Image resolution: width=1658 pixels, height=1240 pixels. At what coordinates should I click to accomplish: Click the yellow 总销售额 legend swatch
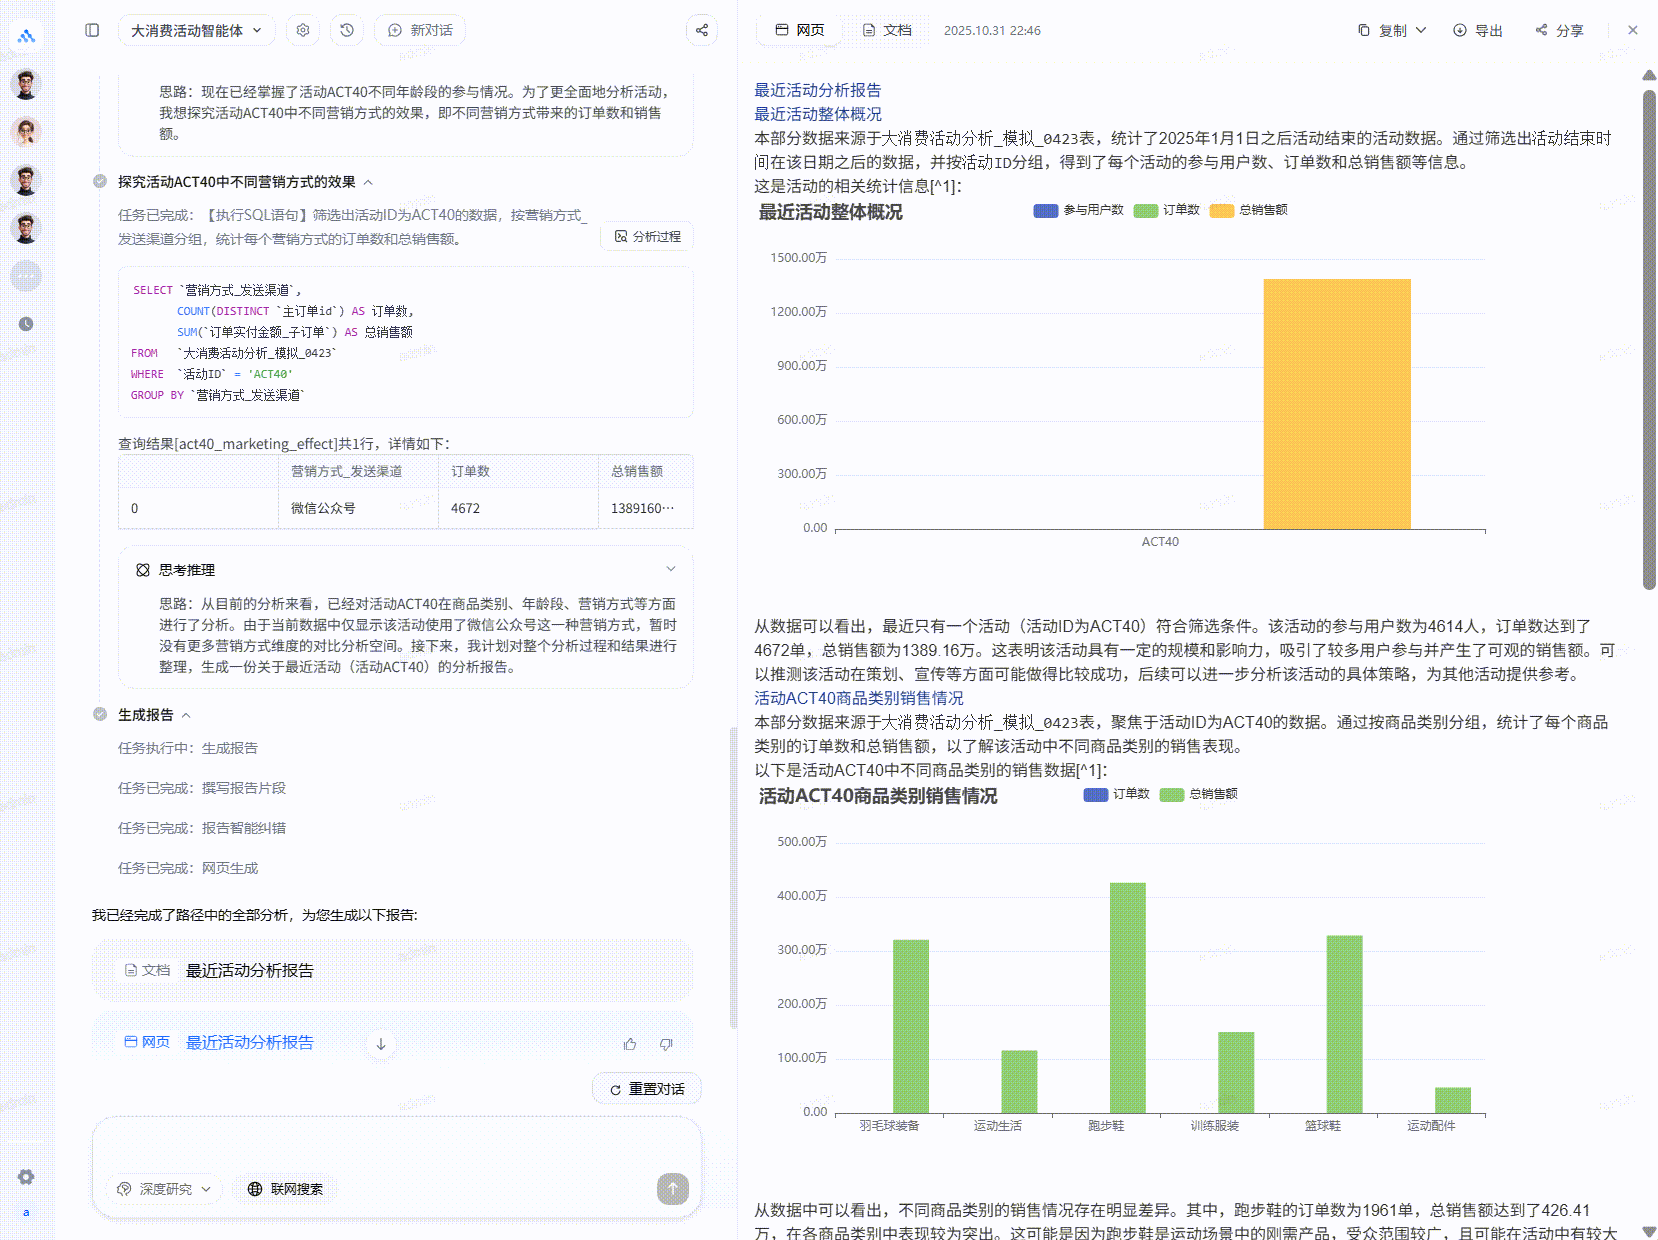click(1221, 210)
